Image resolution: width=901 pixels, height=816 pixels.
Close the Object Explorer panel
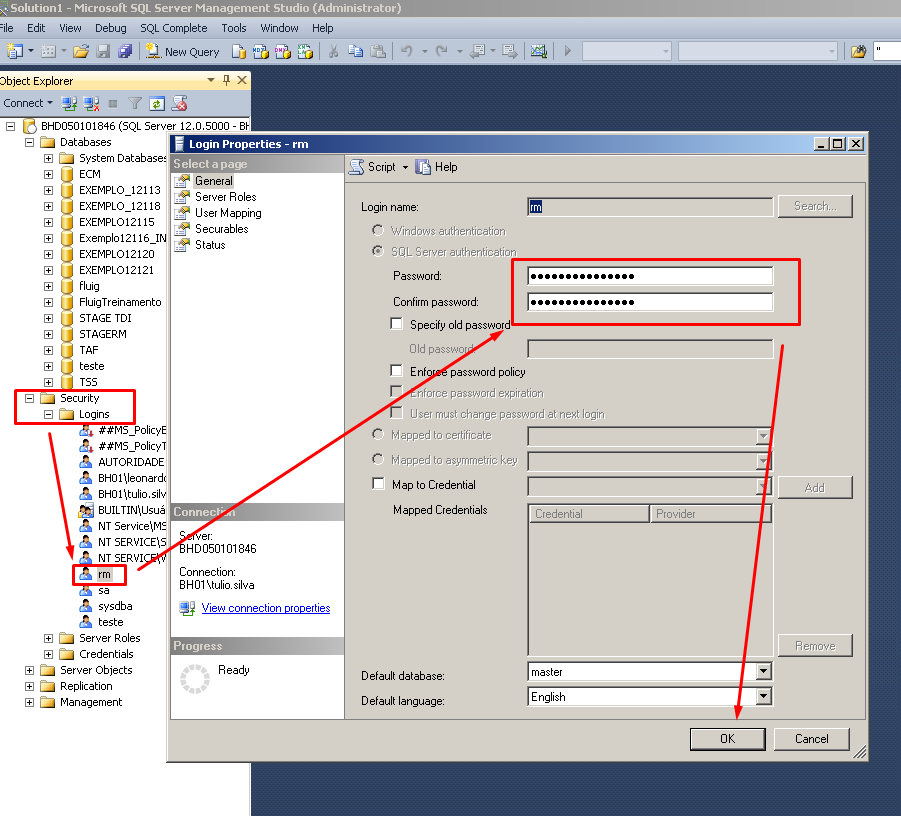(242, 80)
